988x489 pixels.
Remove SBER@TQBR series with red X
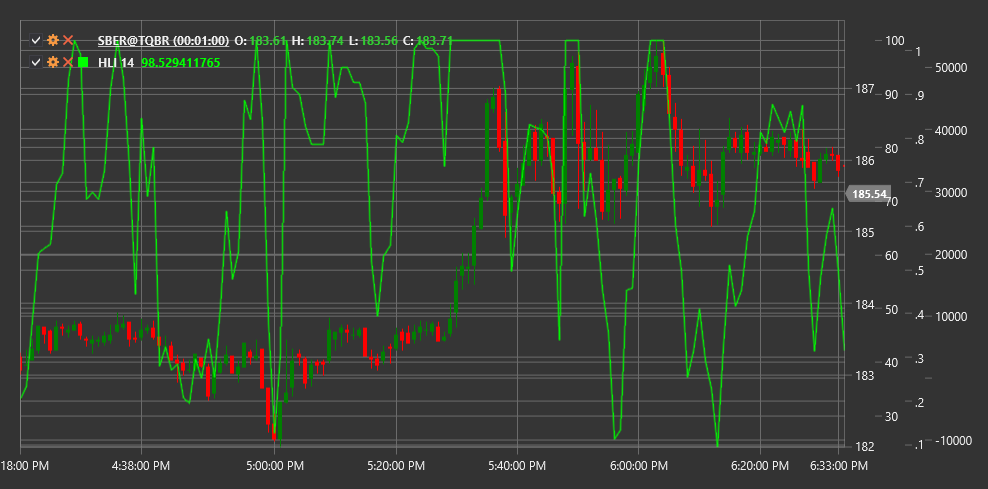tap(68, 41)
